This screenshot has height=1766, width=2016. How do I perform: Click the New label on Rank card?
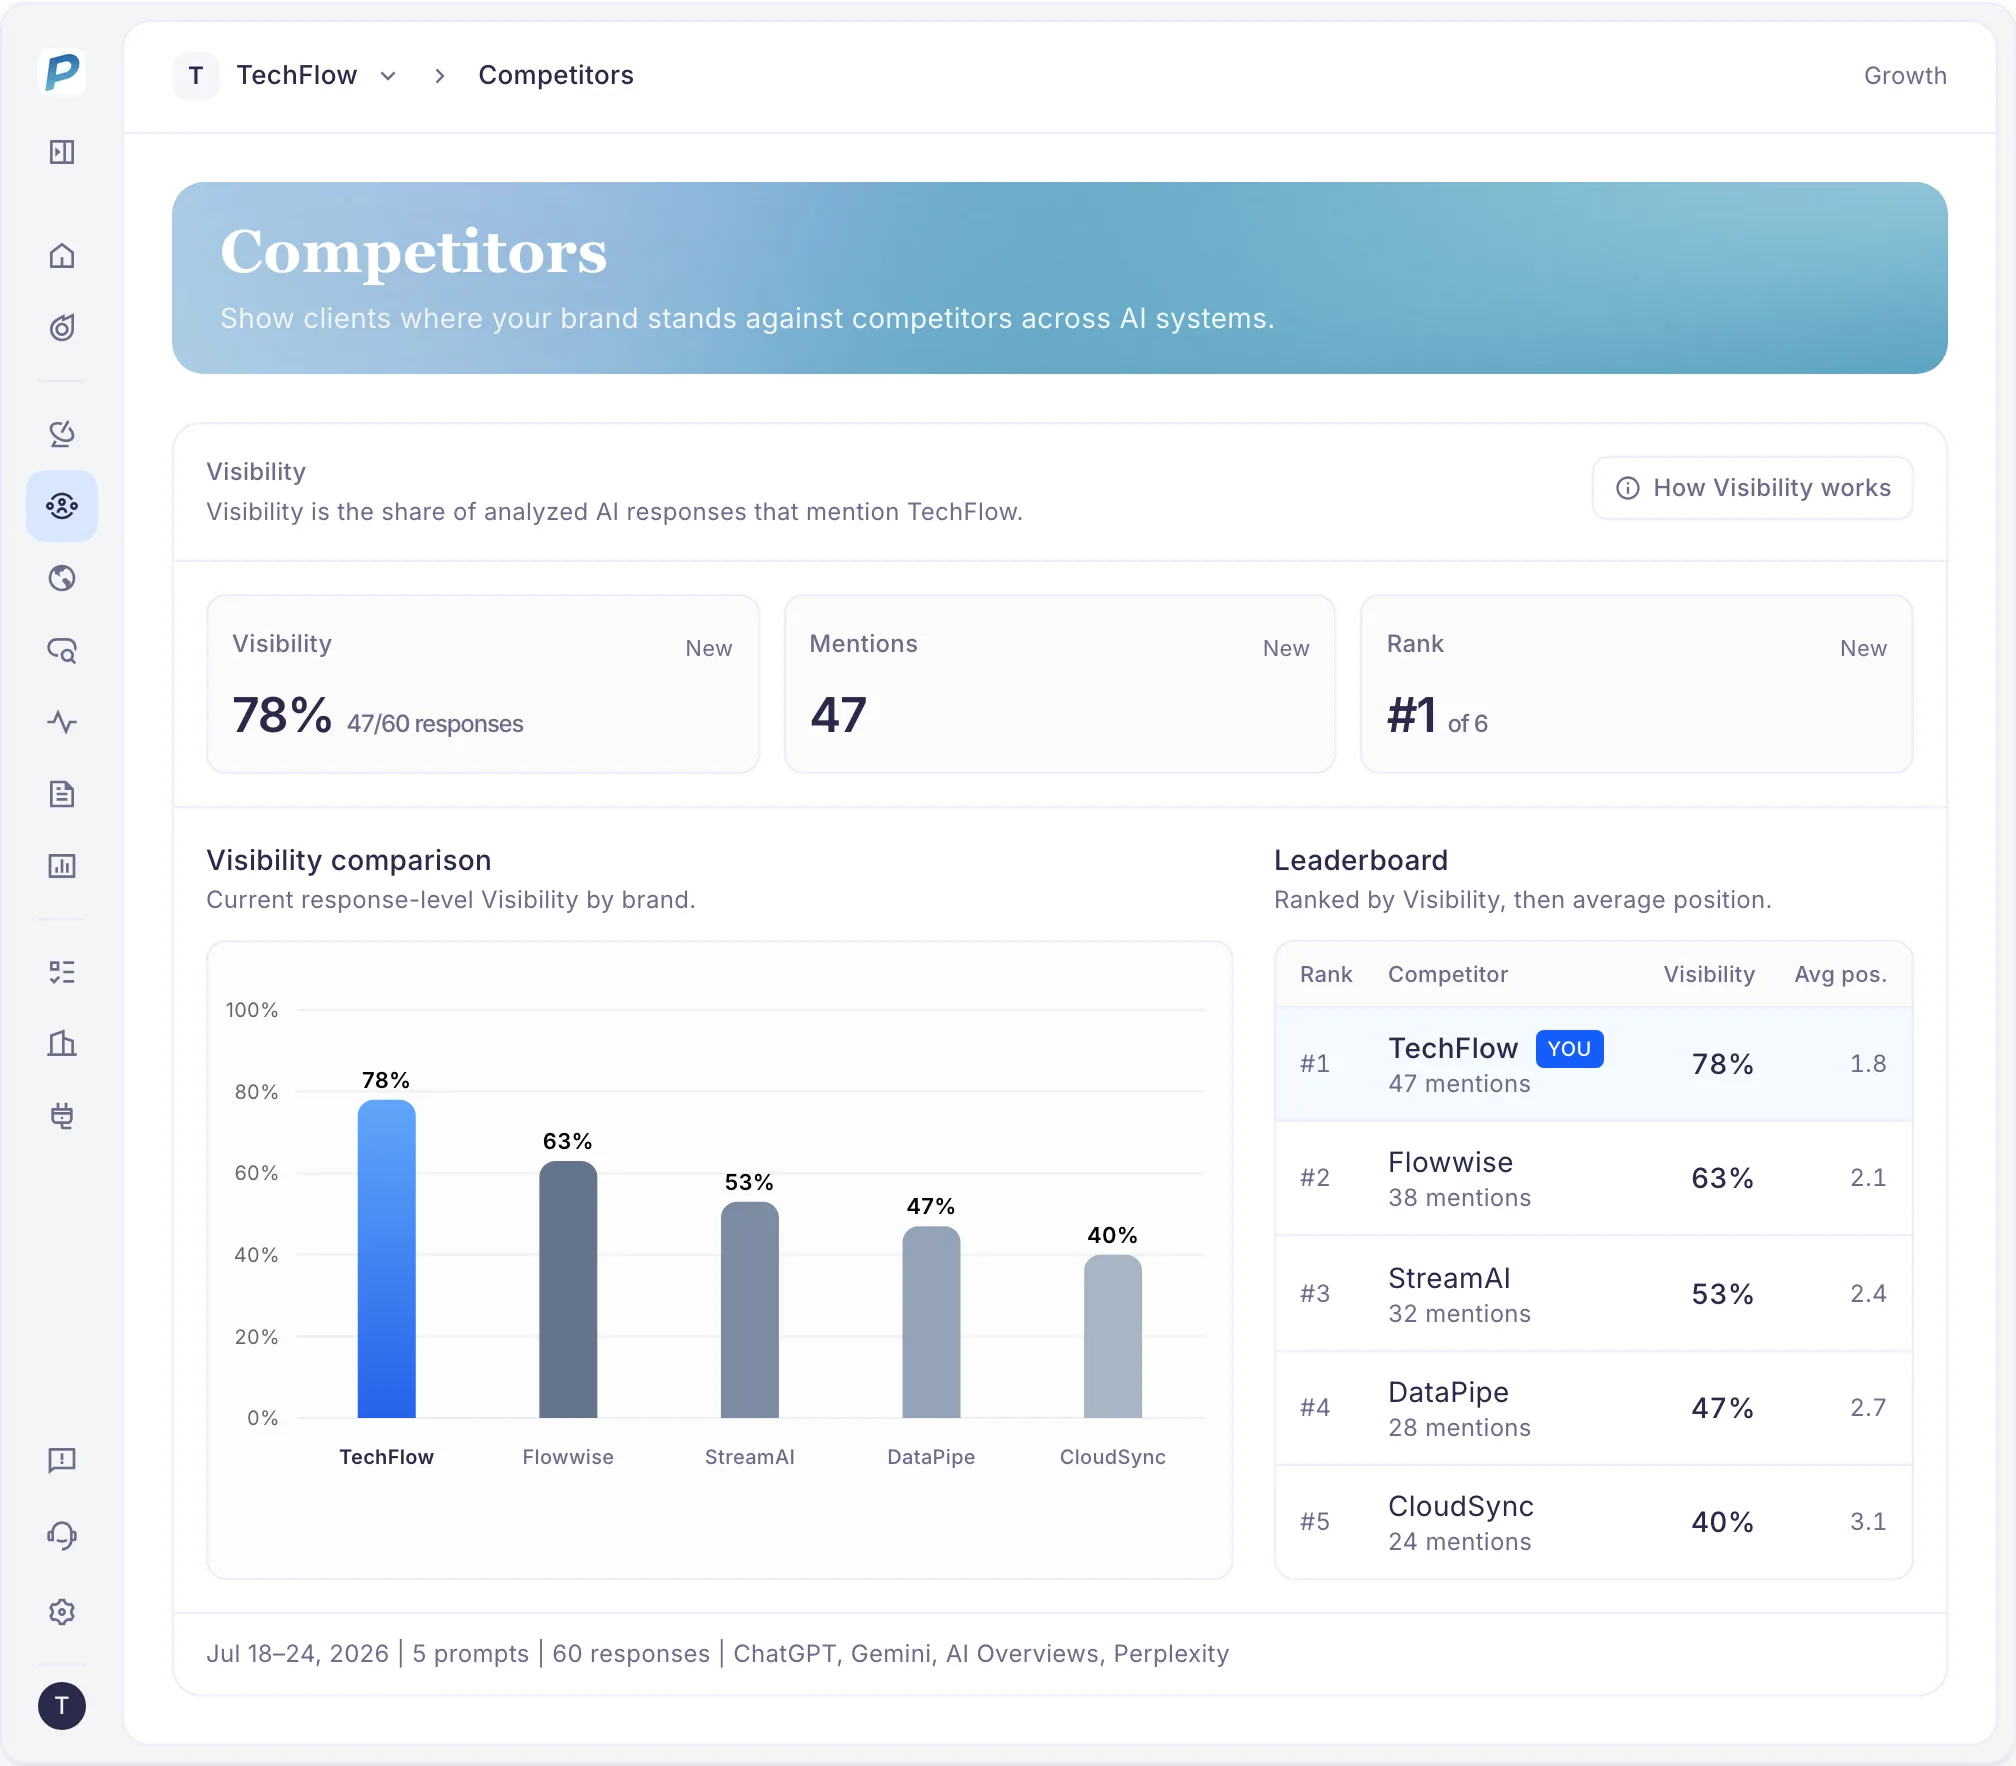(1863, 648)
